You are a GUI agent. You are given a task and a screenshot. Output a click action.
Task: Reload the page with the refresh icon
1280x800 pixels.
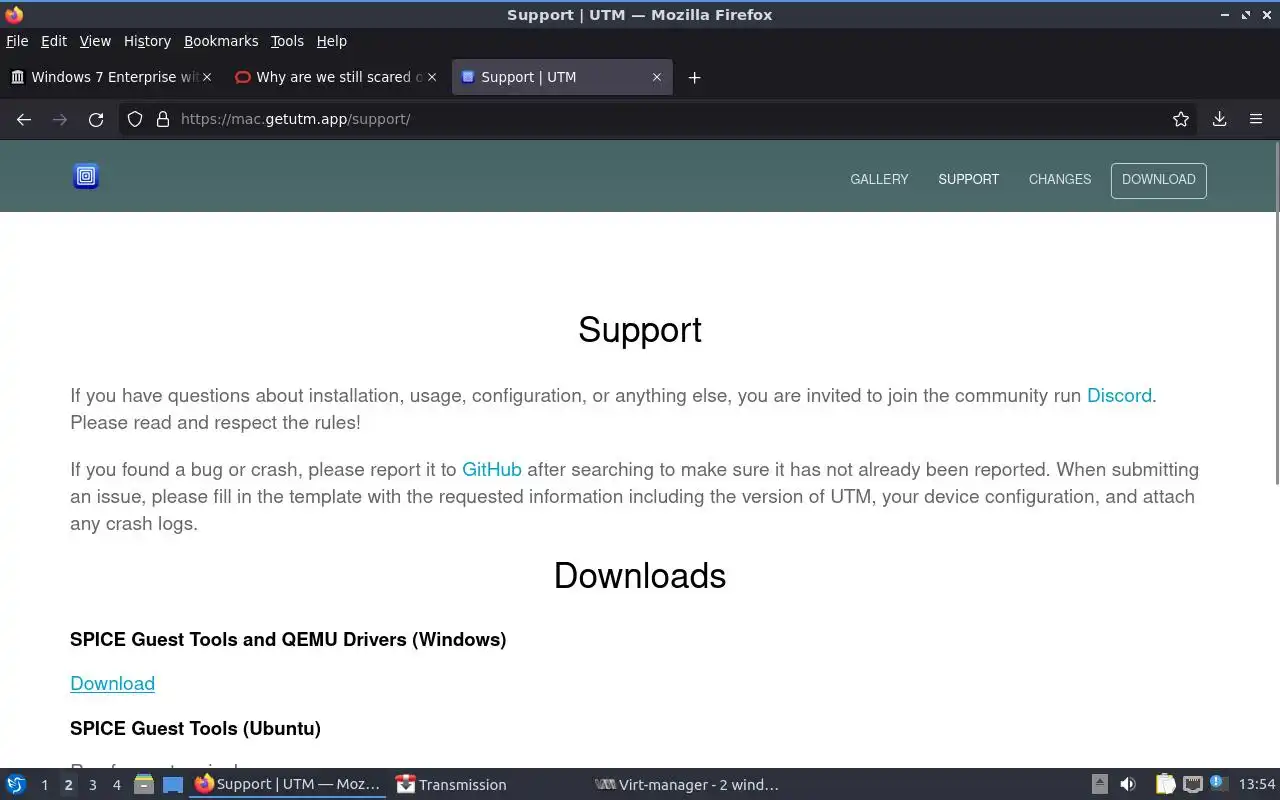[x=96, y=119]
